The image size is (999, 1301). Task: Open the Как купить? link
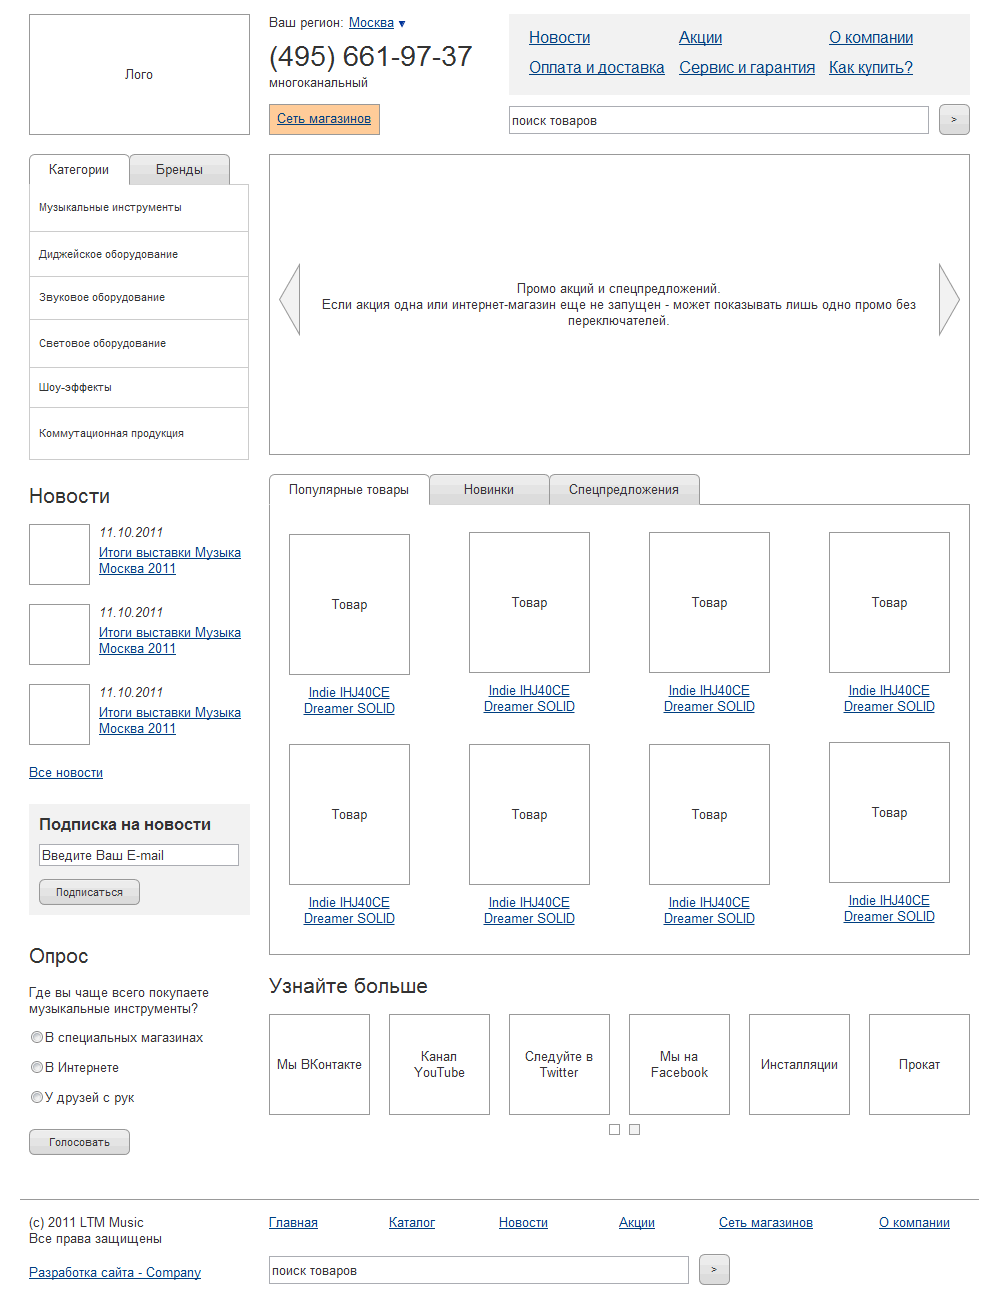pos(871,68)
